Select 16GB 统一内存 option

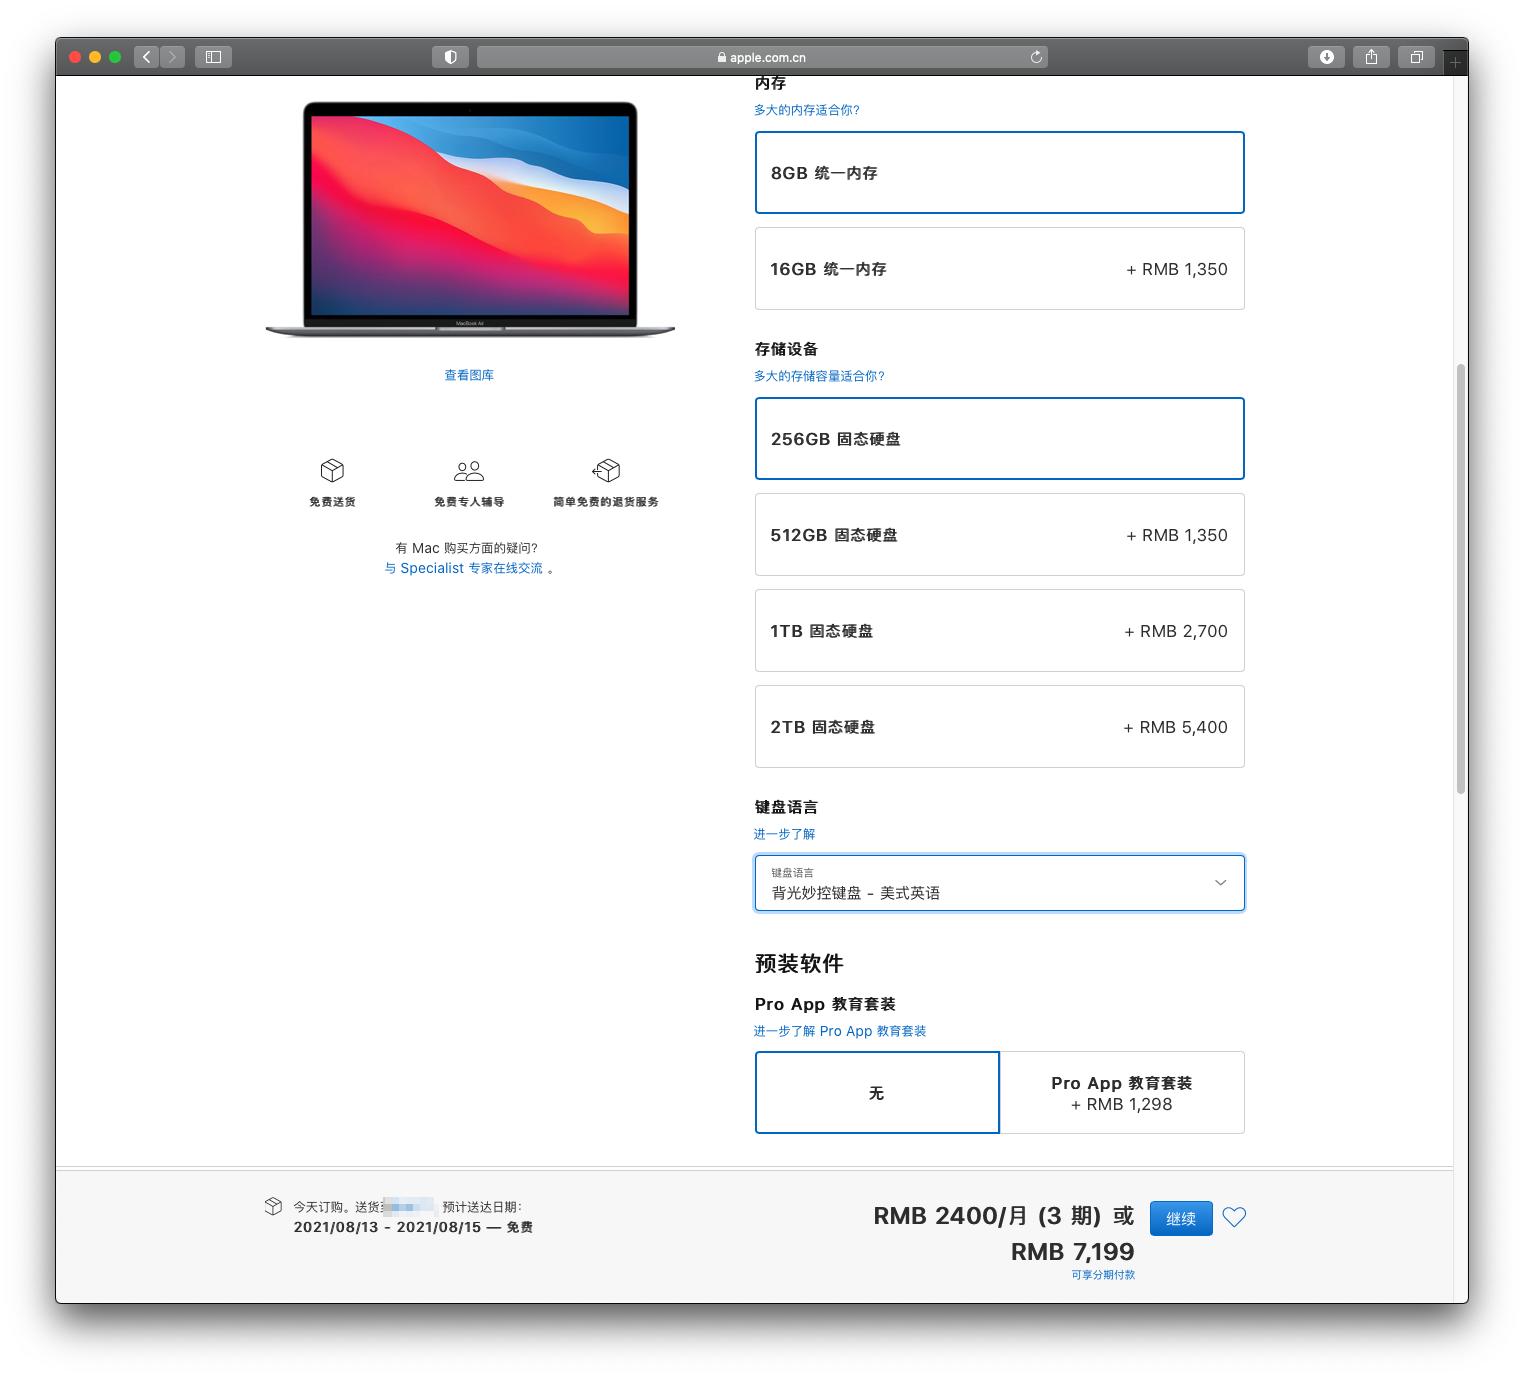pos(999,268)
